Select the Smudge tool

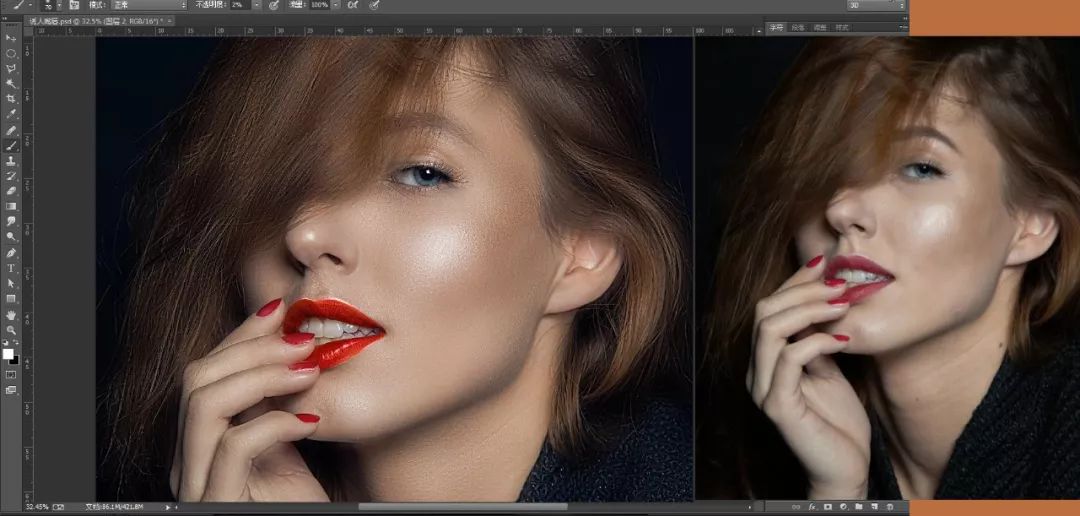click(10, 221)
